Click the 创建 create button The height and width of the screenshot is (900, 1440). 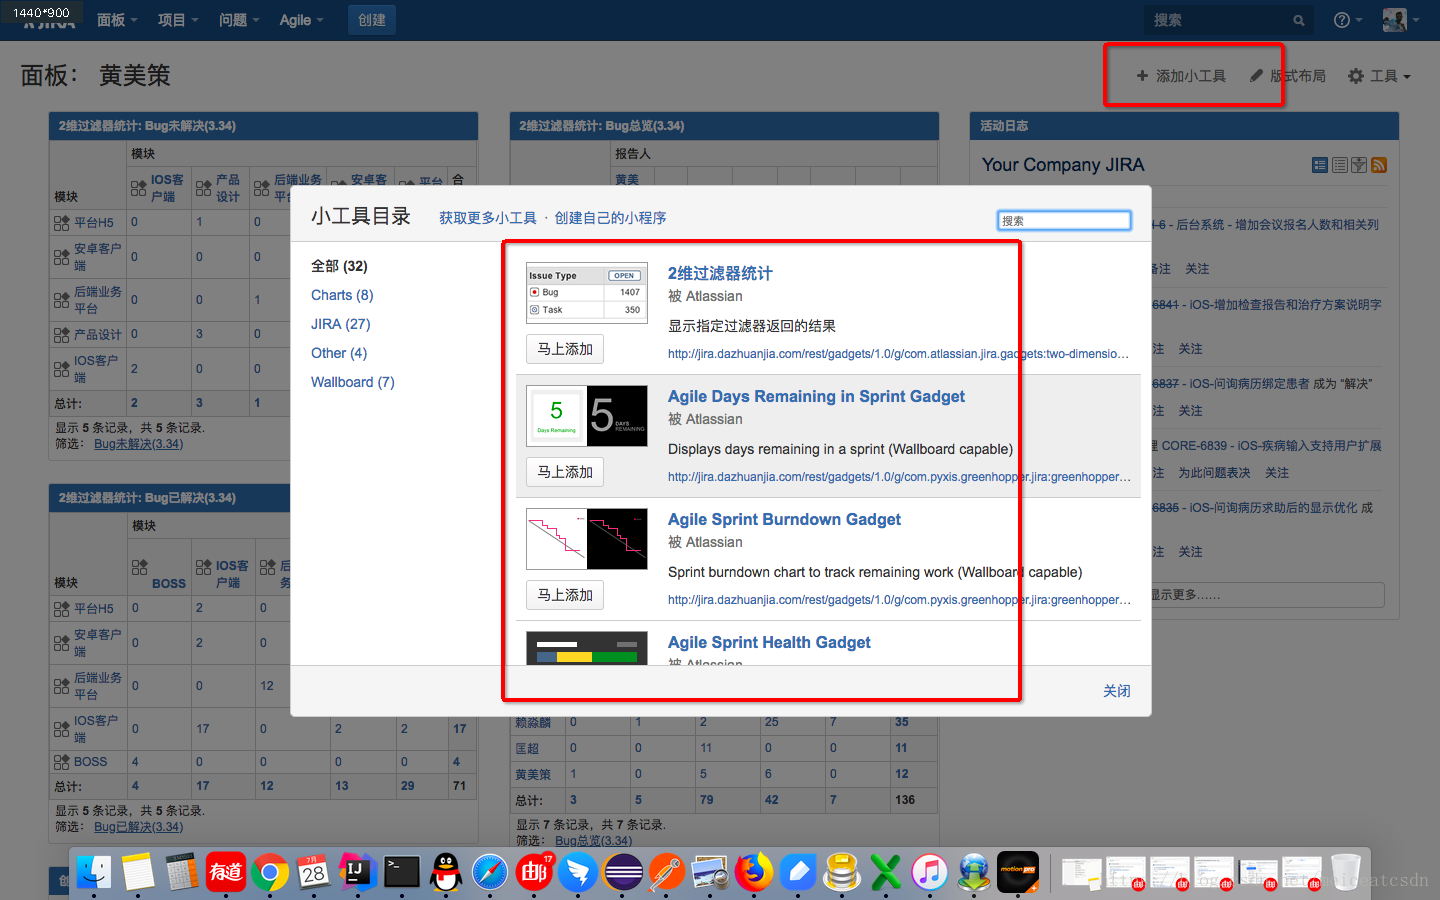(372, 20)
